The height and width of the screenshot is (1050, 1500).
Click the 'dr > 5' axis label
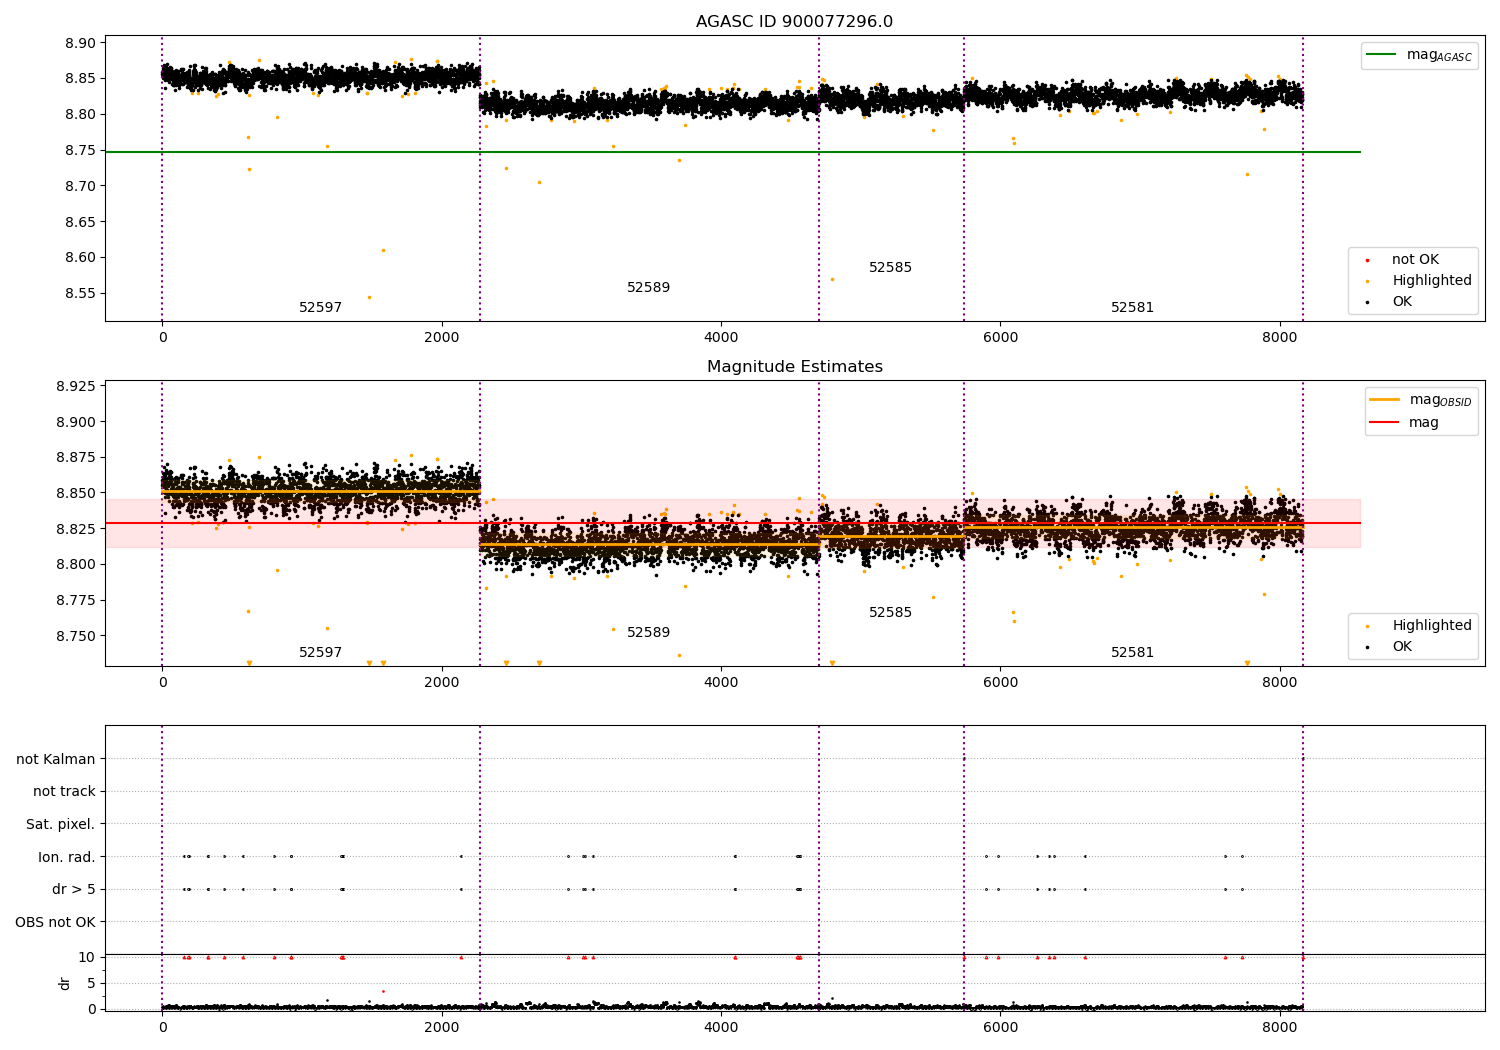[74, 890]
